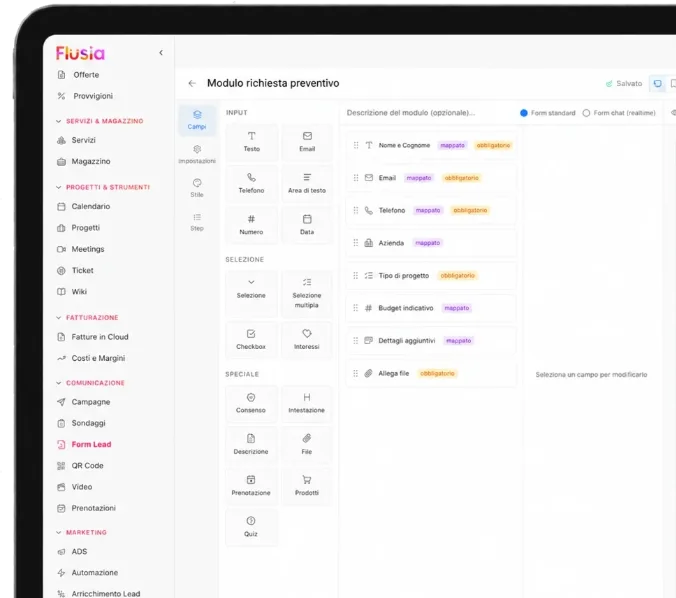Image resolution: width=676 pixels, height=598 pixels.
Task: Collapse the Flusia sidebar with the chevron
Action: click(x=161, y=53)
